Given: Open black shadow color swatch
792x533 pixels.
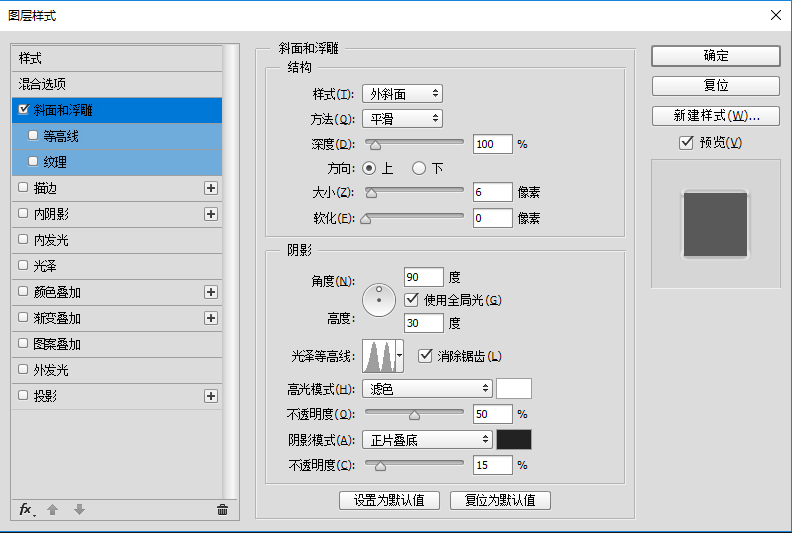Looking at the screenshot, I should tap(514, 440).
